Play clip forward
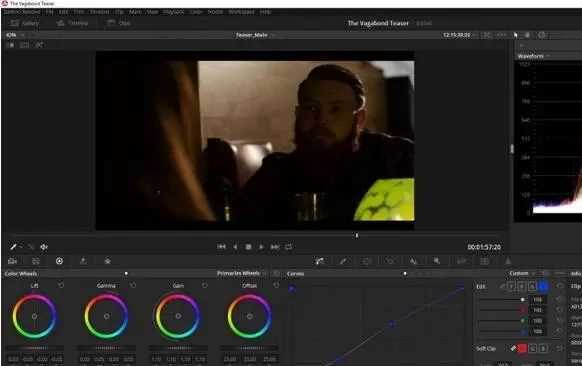This screenshot has height=366, width=582. coord(261,247)
